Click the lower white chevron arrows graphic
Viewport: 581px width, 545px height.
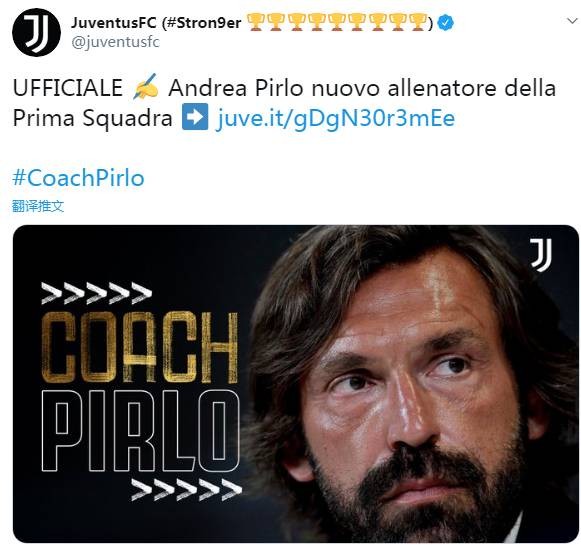tap(186, 488)
